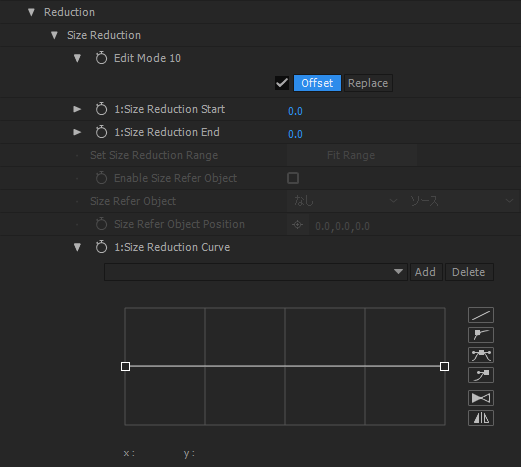The height and width of the screenshot is (467, 521).
Task: Toggle stopwatch for 1:Size Reduction End
Action: [101, 132]
